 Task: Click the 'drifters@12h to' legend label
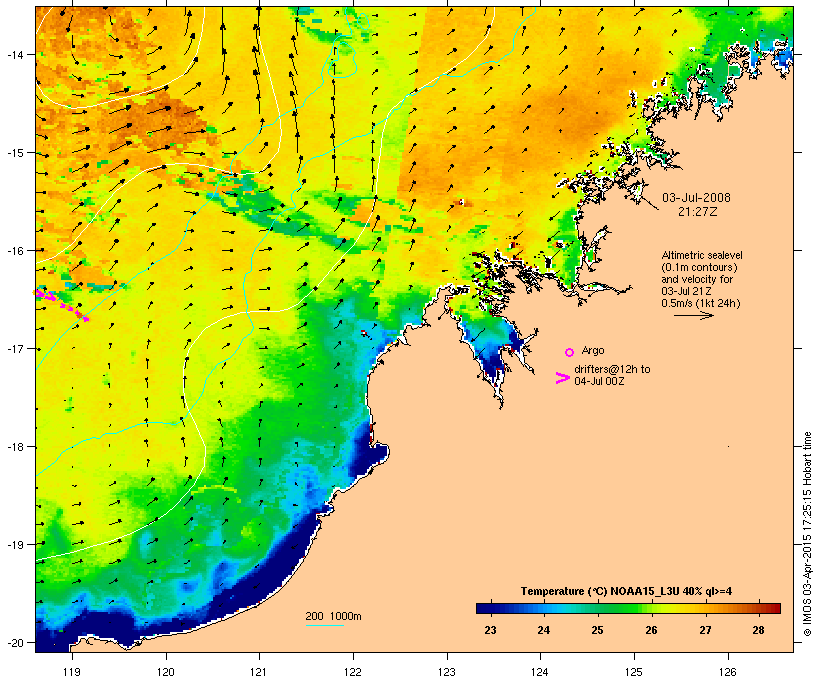(612, 369)
